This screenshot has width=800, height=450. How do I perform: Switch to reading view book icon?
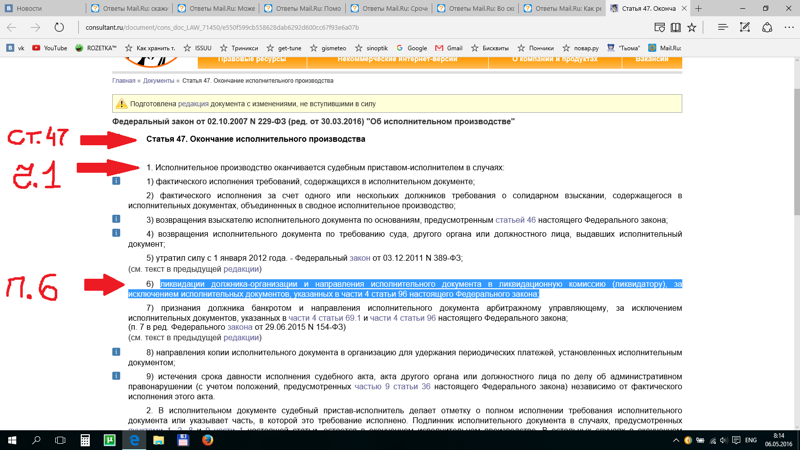point(676,28)
